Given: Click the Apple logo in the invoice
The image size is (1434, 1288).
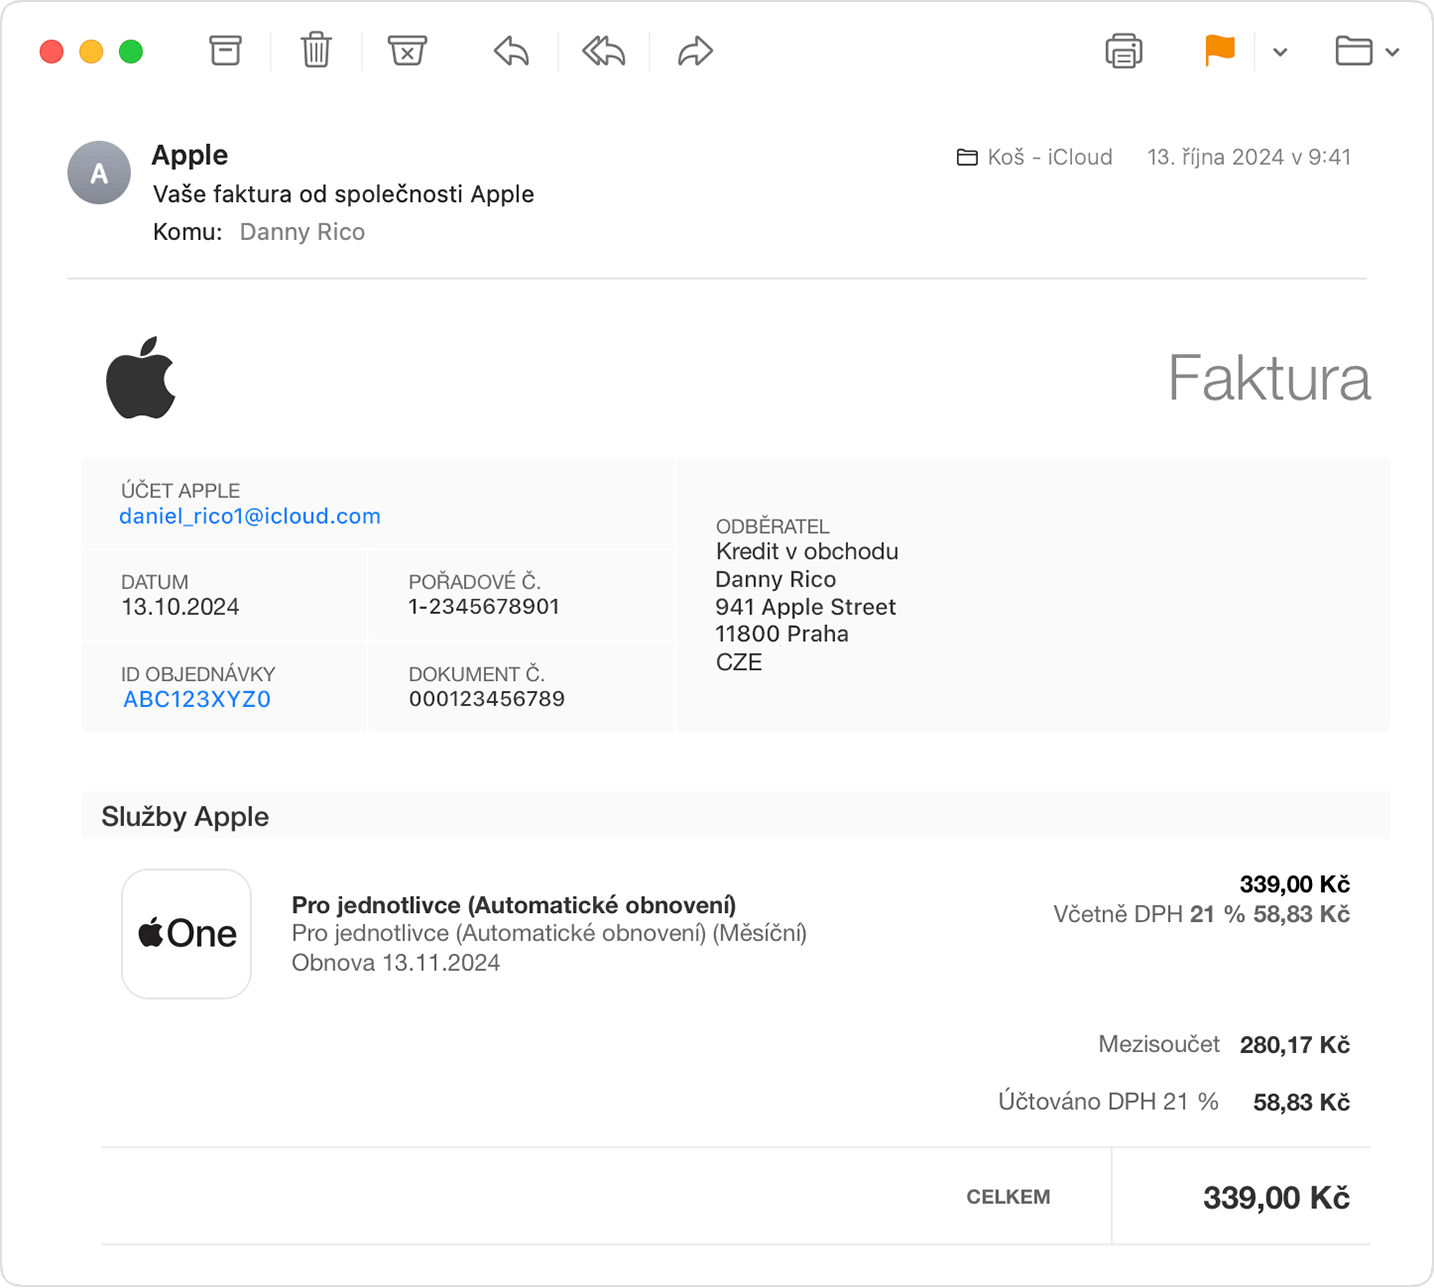Looking at the screenshot, I should pyautogui.click(x=141, y=377).
